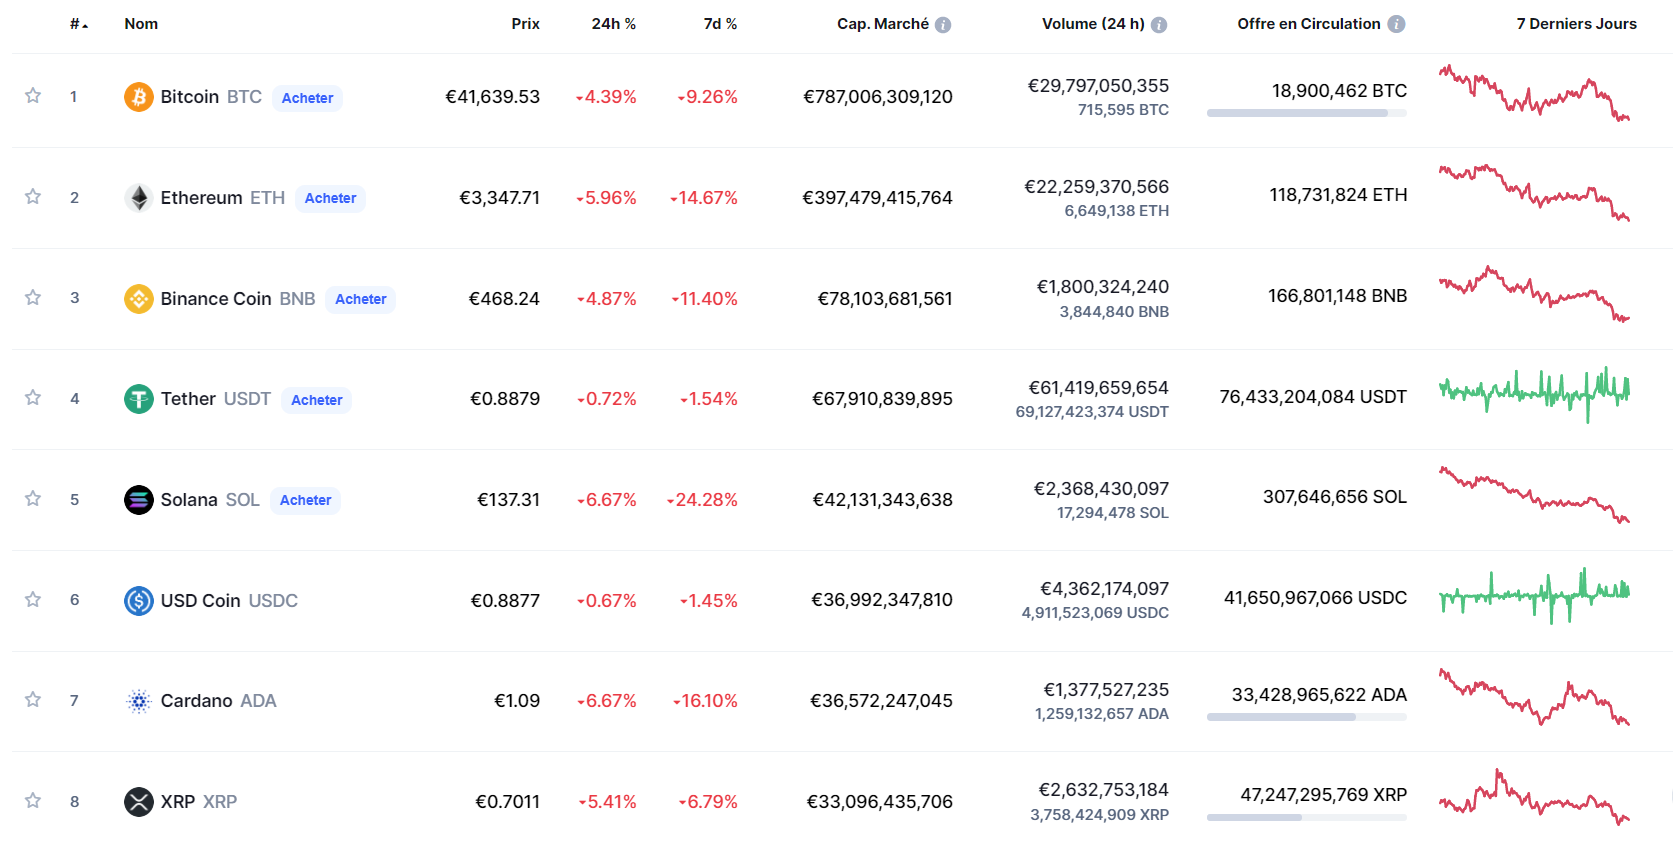This screenshot has height=850, width=1673.
Task: Star Bitcoin to add to watchlist
Action: click(33, 96)
